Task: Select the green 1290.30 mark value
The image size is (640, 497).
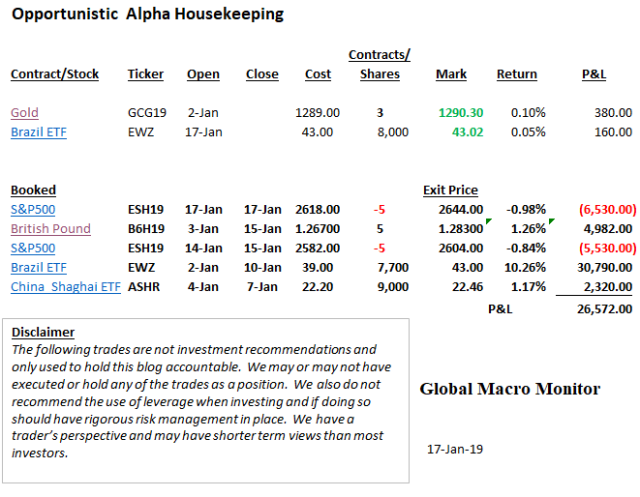Action: pos(460,114)
